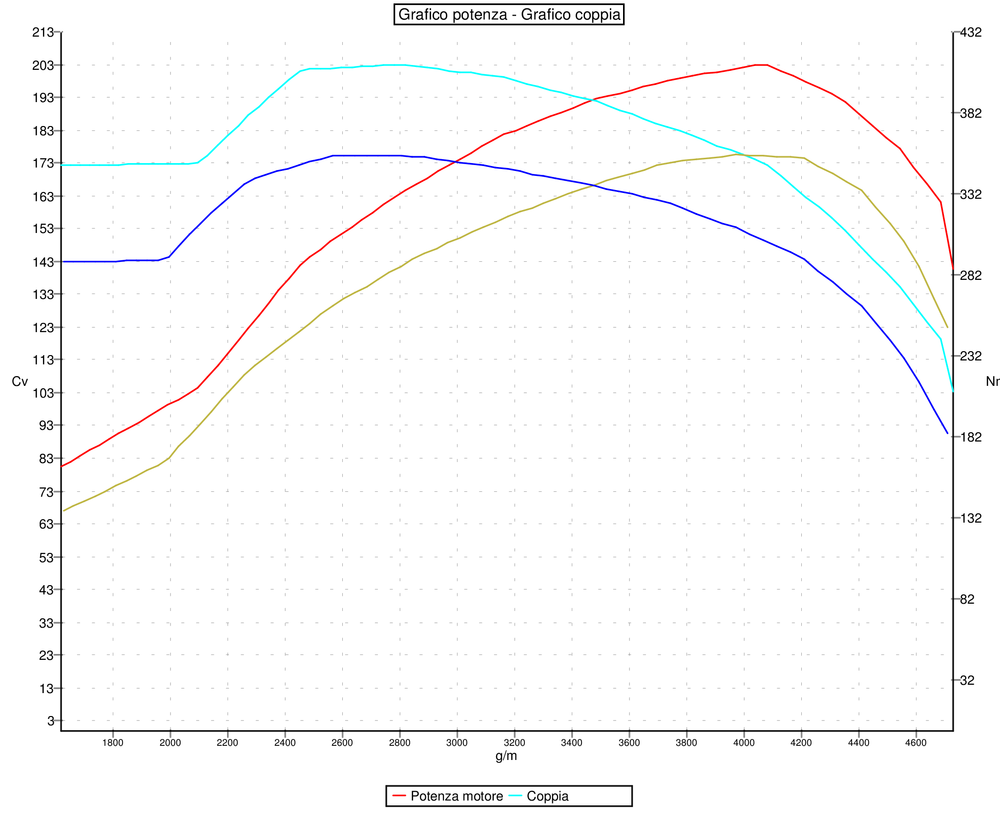This screenshot has height=822, width=1000.
Task: Click the cyan legend line sample
Action: click(x=516, y=796)
